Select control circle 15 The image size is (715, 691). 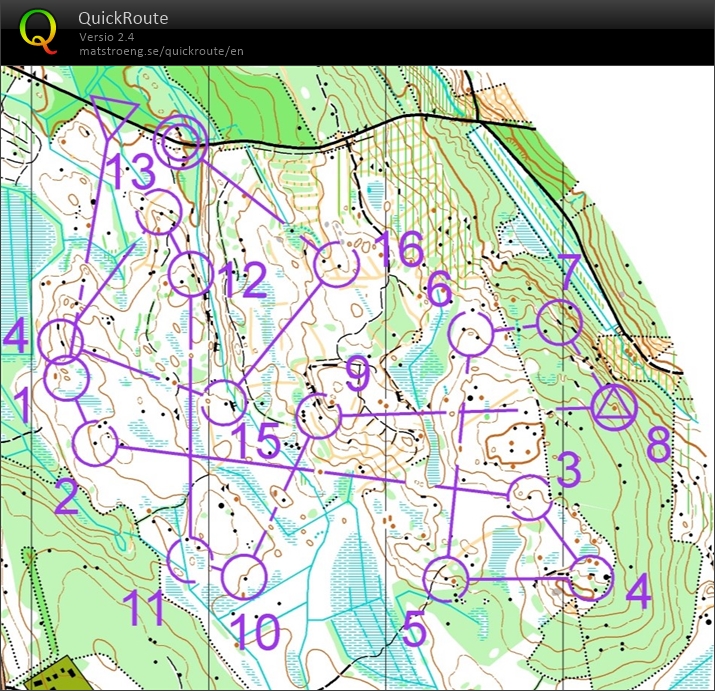click(222, 402)
